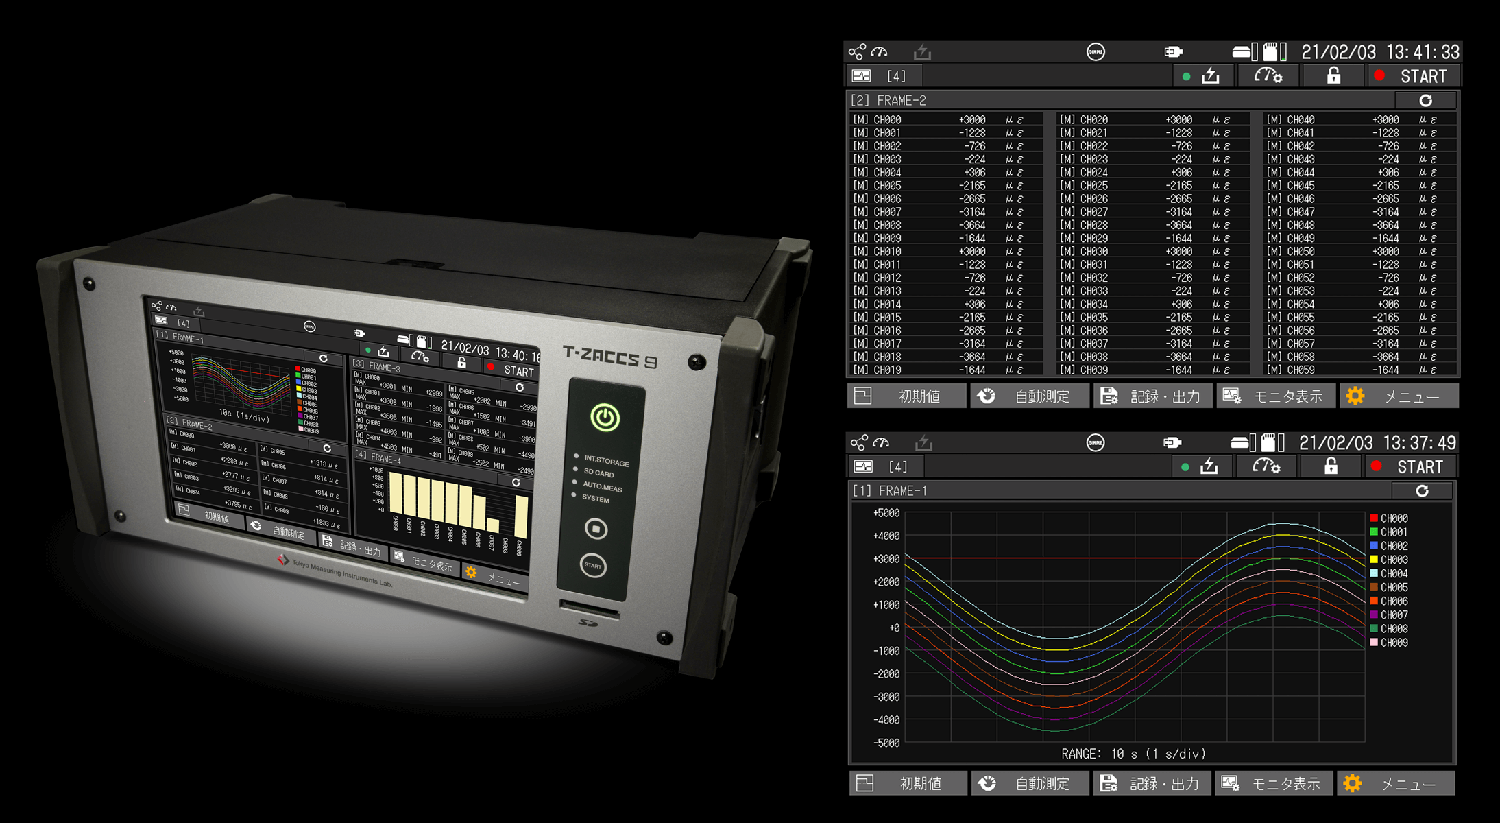Click 自動測定 button below FRAME-2 table
This screenshot has height=823, width=1500.
tap(1029, 396)
